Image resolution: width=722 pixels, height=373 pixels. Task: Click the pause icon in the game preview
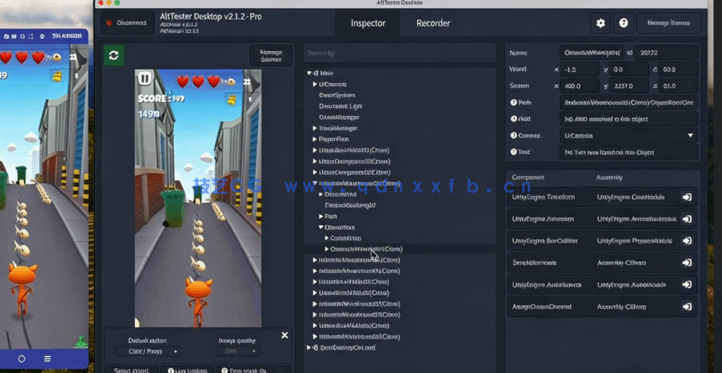144,78
